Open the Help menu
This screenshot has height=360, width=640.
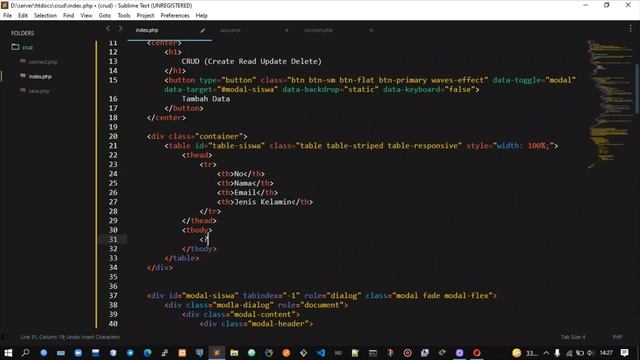(x=202, y=16)
